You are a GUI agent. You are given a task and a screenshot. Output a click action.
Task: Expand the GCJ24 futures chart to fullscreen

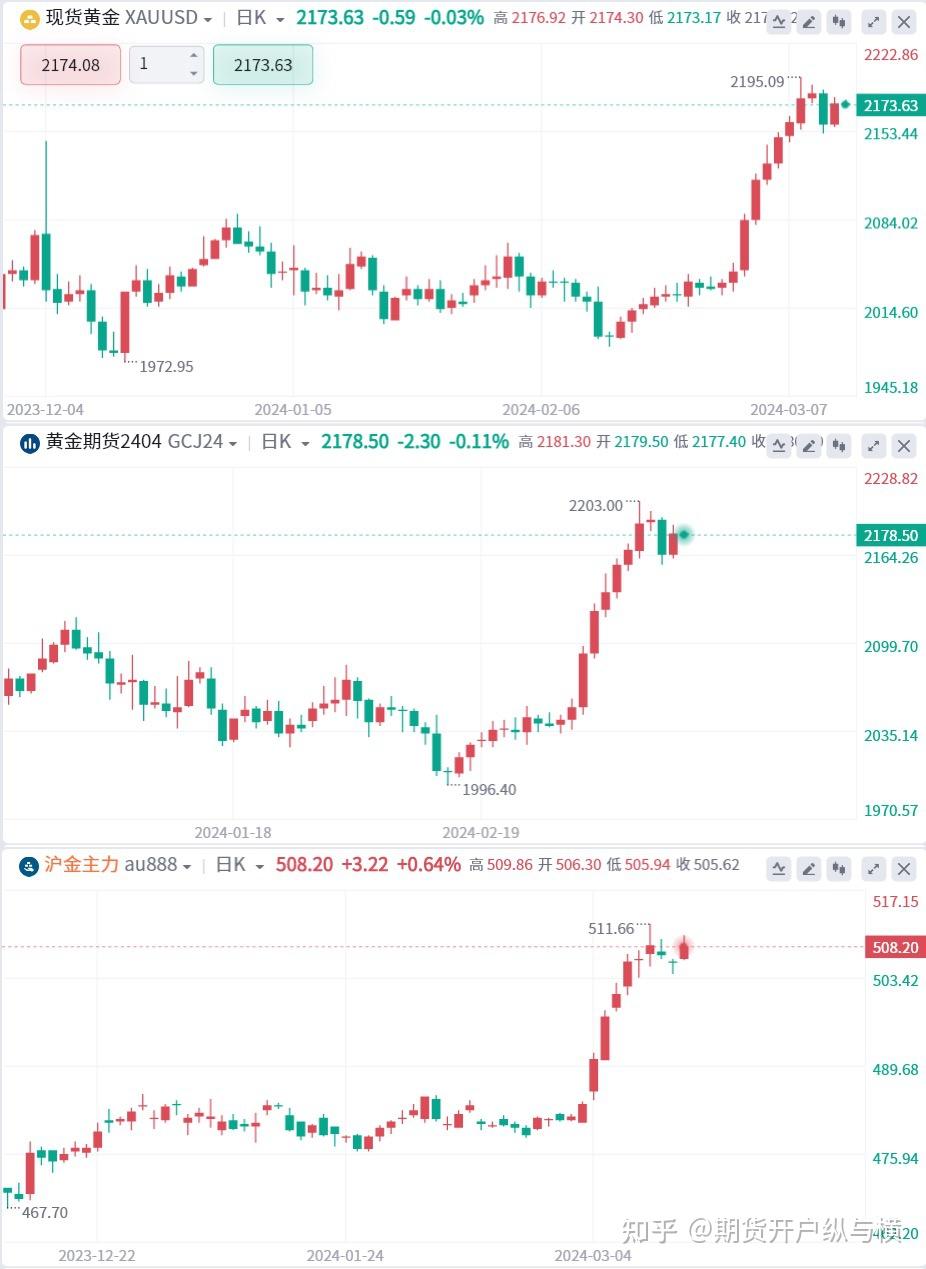[873, 446]
